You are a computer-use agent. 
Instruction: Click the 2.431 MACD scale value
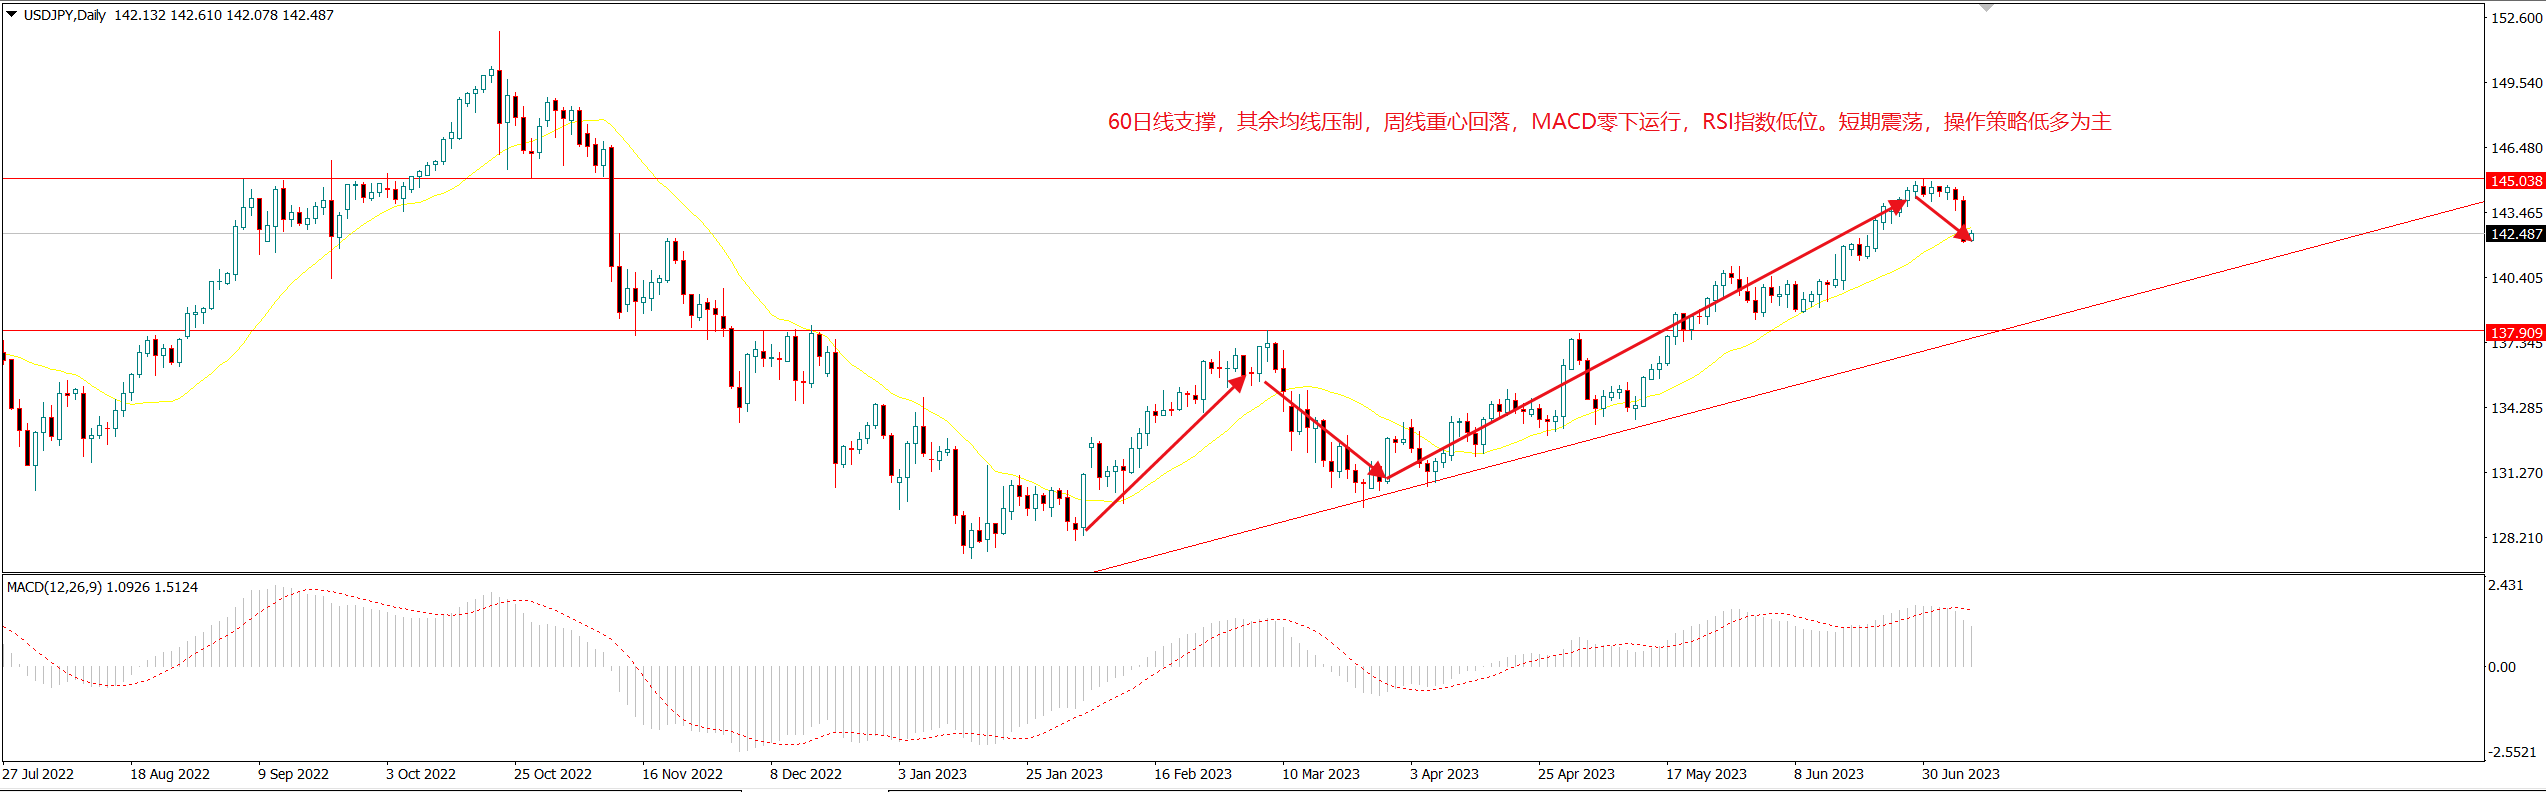tap(2506, 585)
